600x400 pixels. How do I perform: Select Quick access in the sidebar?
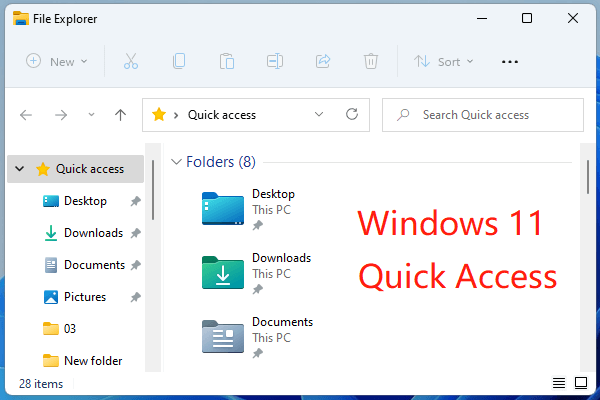point(76,169)
